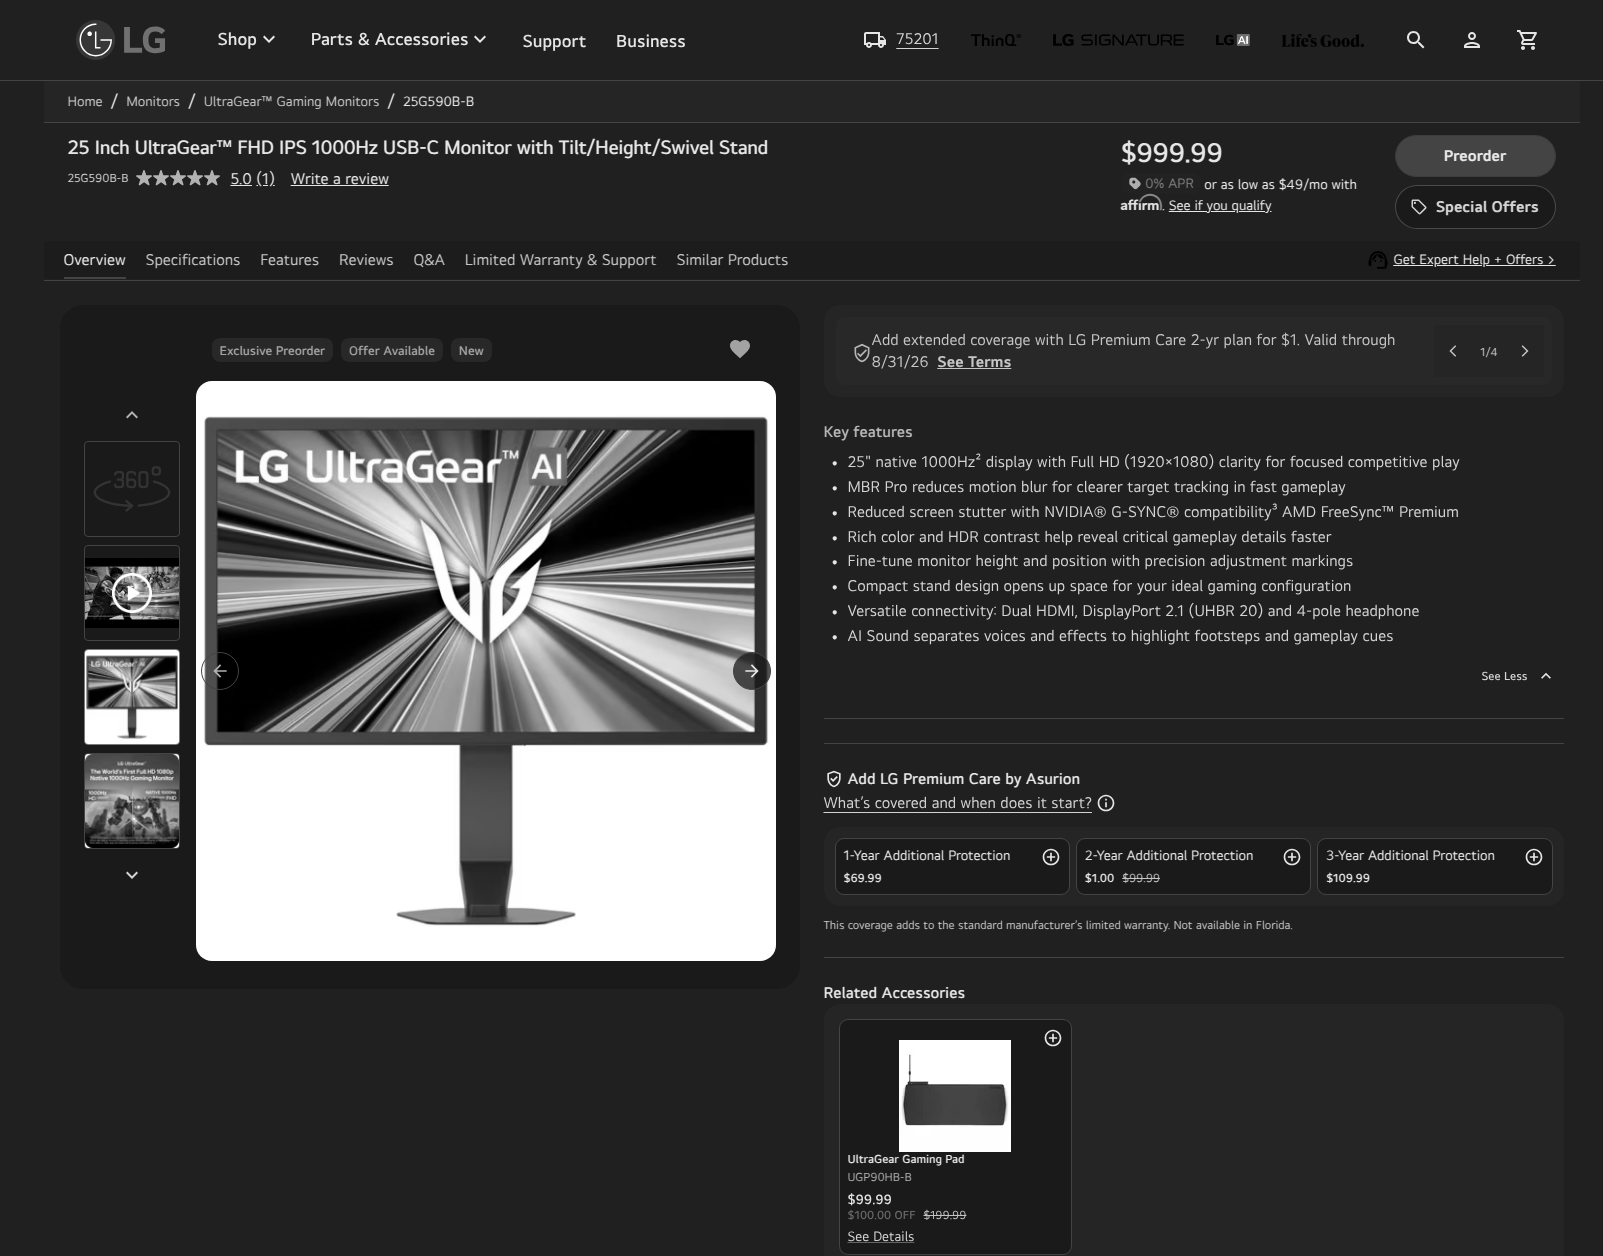The width and height of the screenshot is (1603, 1256).
Task: Switch to the Reviews tab
Action: pyautogui.click(x=366, y=260)
